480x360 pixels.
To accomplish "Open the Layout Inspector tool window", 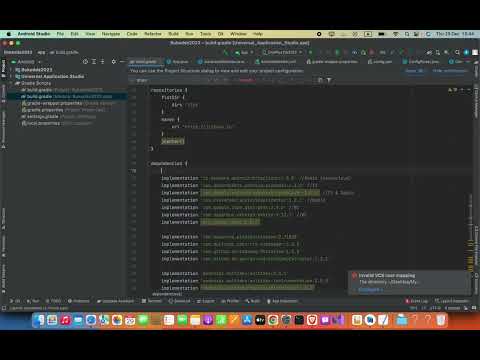I will tap(451, 301).
